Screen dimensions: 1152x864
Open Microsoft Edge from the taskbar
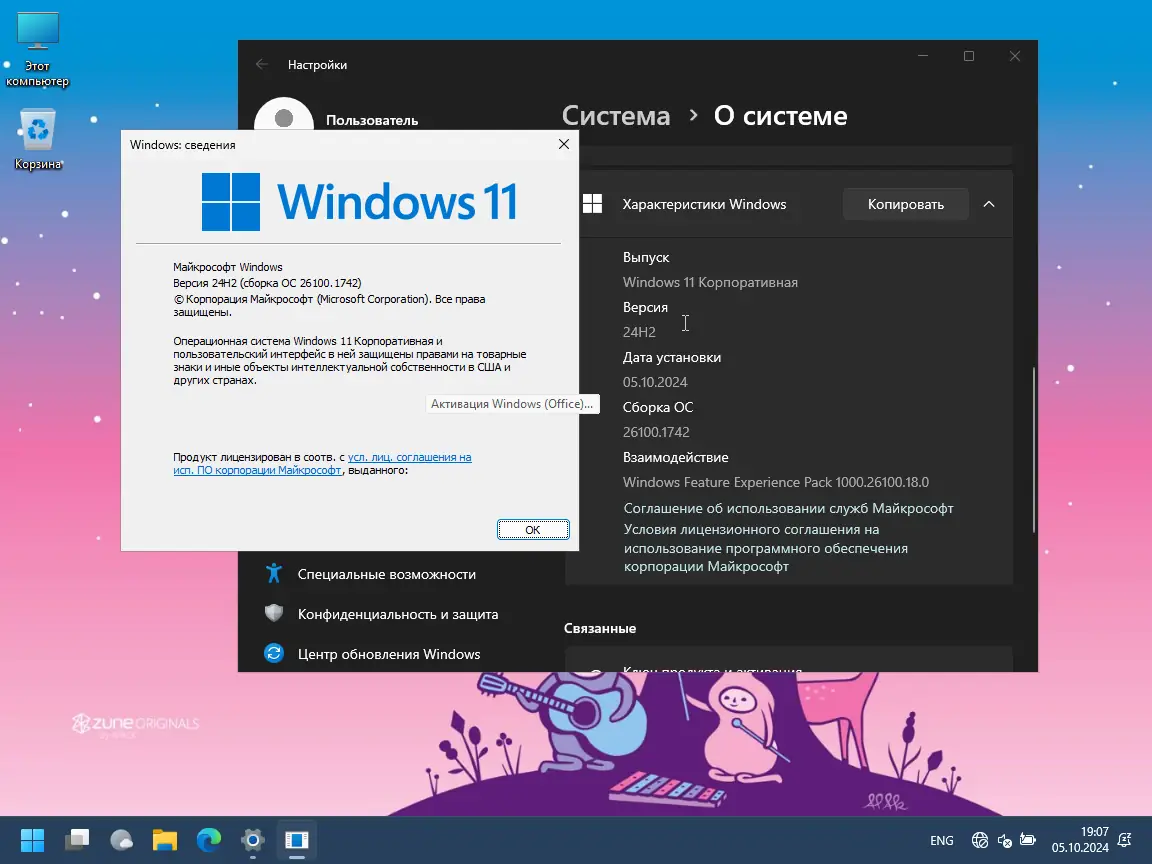pos(207,841)
